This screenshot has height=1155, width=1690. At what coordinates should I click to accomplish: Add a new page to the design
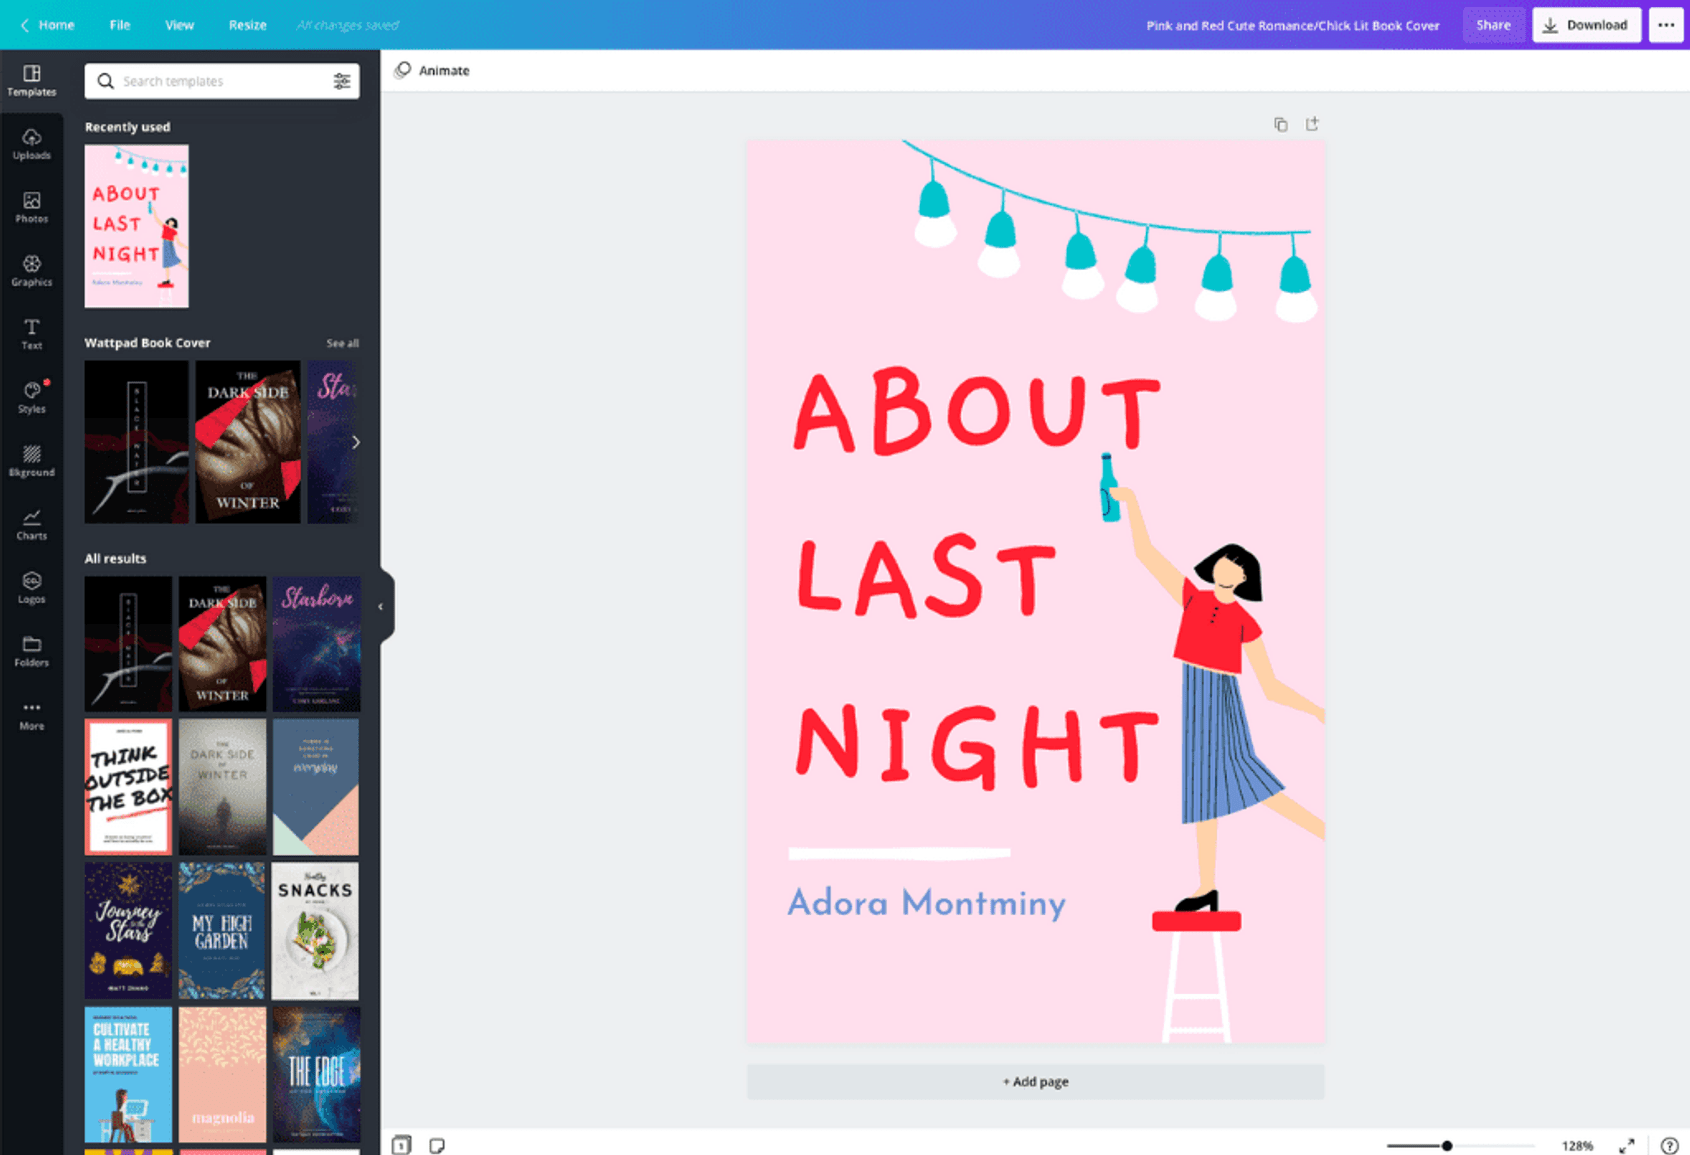(x=1035, y=1081)
